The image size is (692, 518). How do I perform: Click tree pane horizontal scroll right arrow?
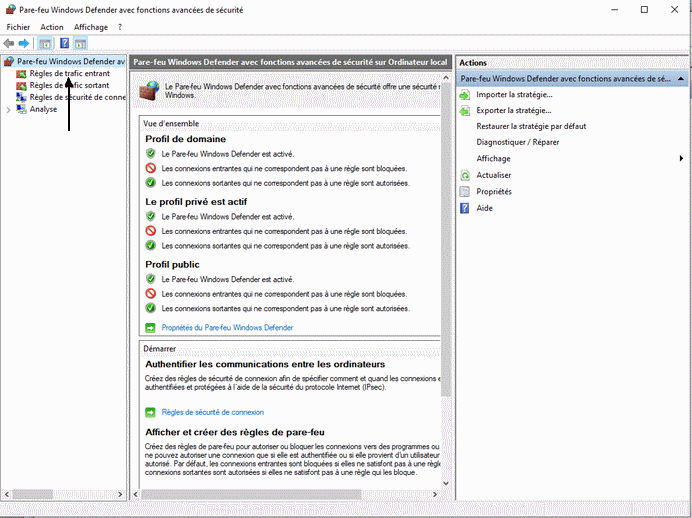click(120, 494)
